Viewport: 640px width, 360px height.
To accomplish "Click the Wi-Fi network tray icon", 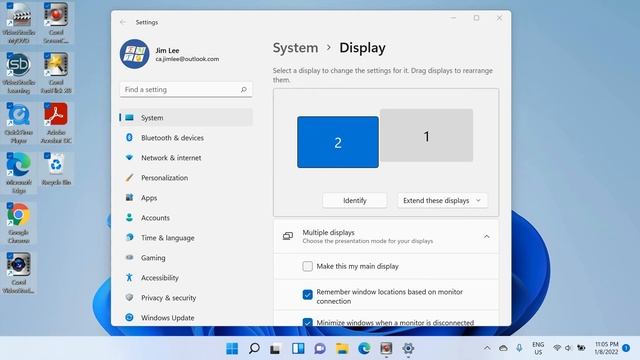I will [x=557, y=348].
